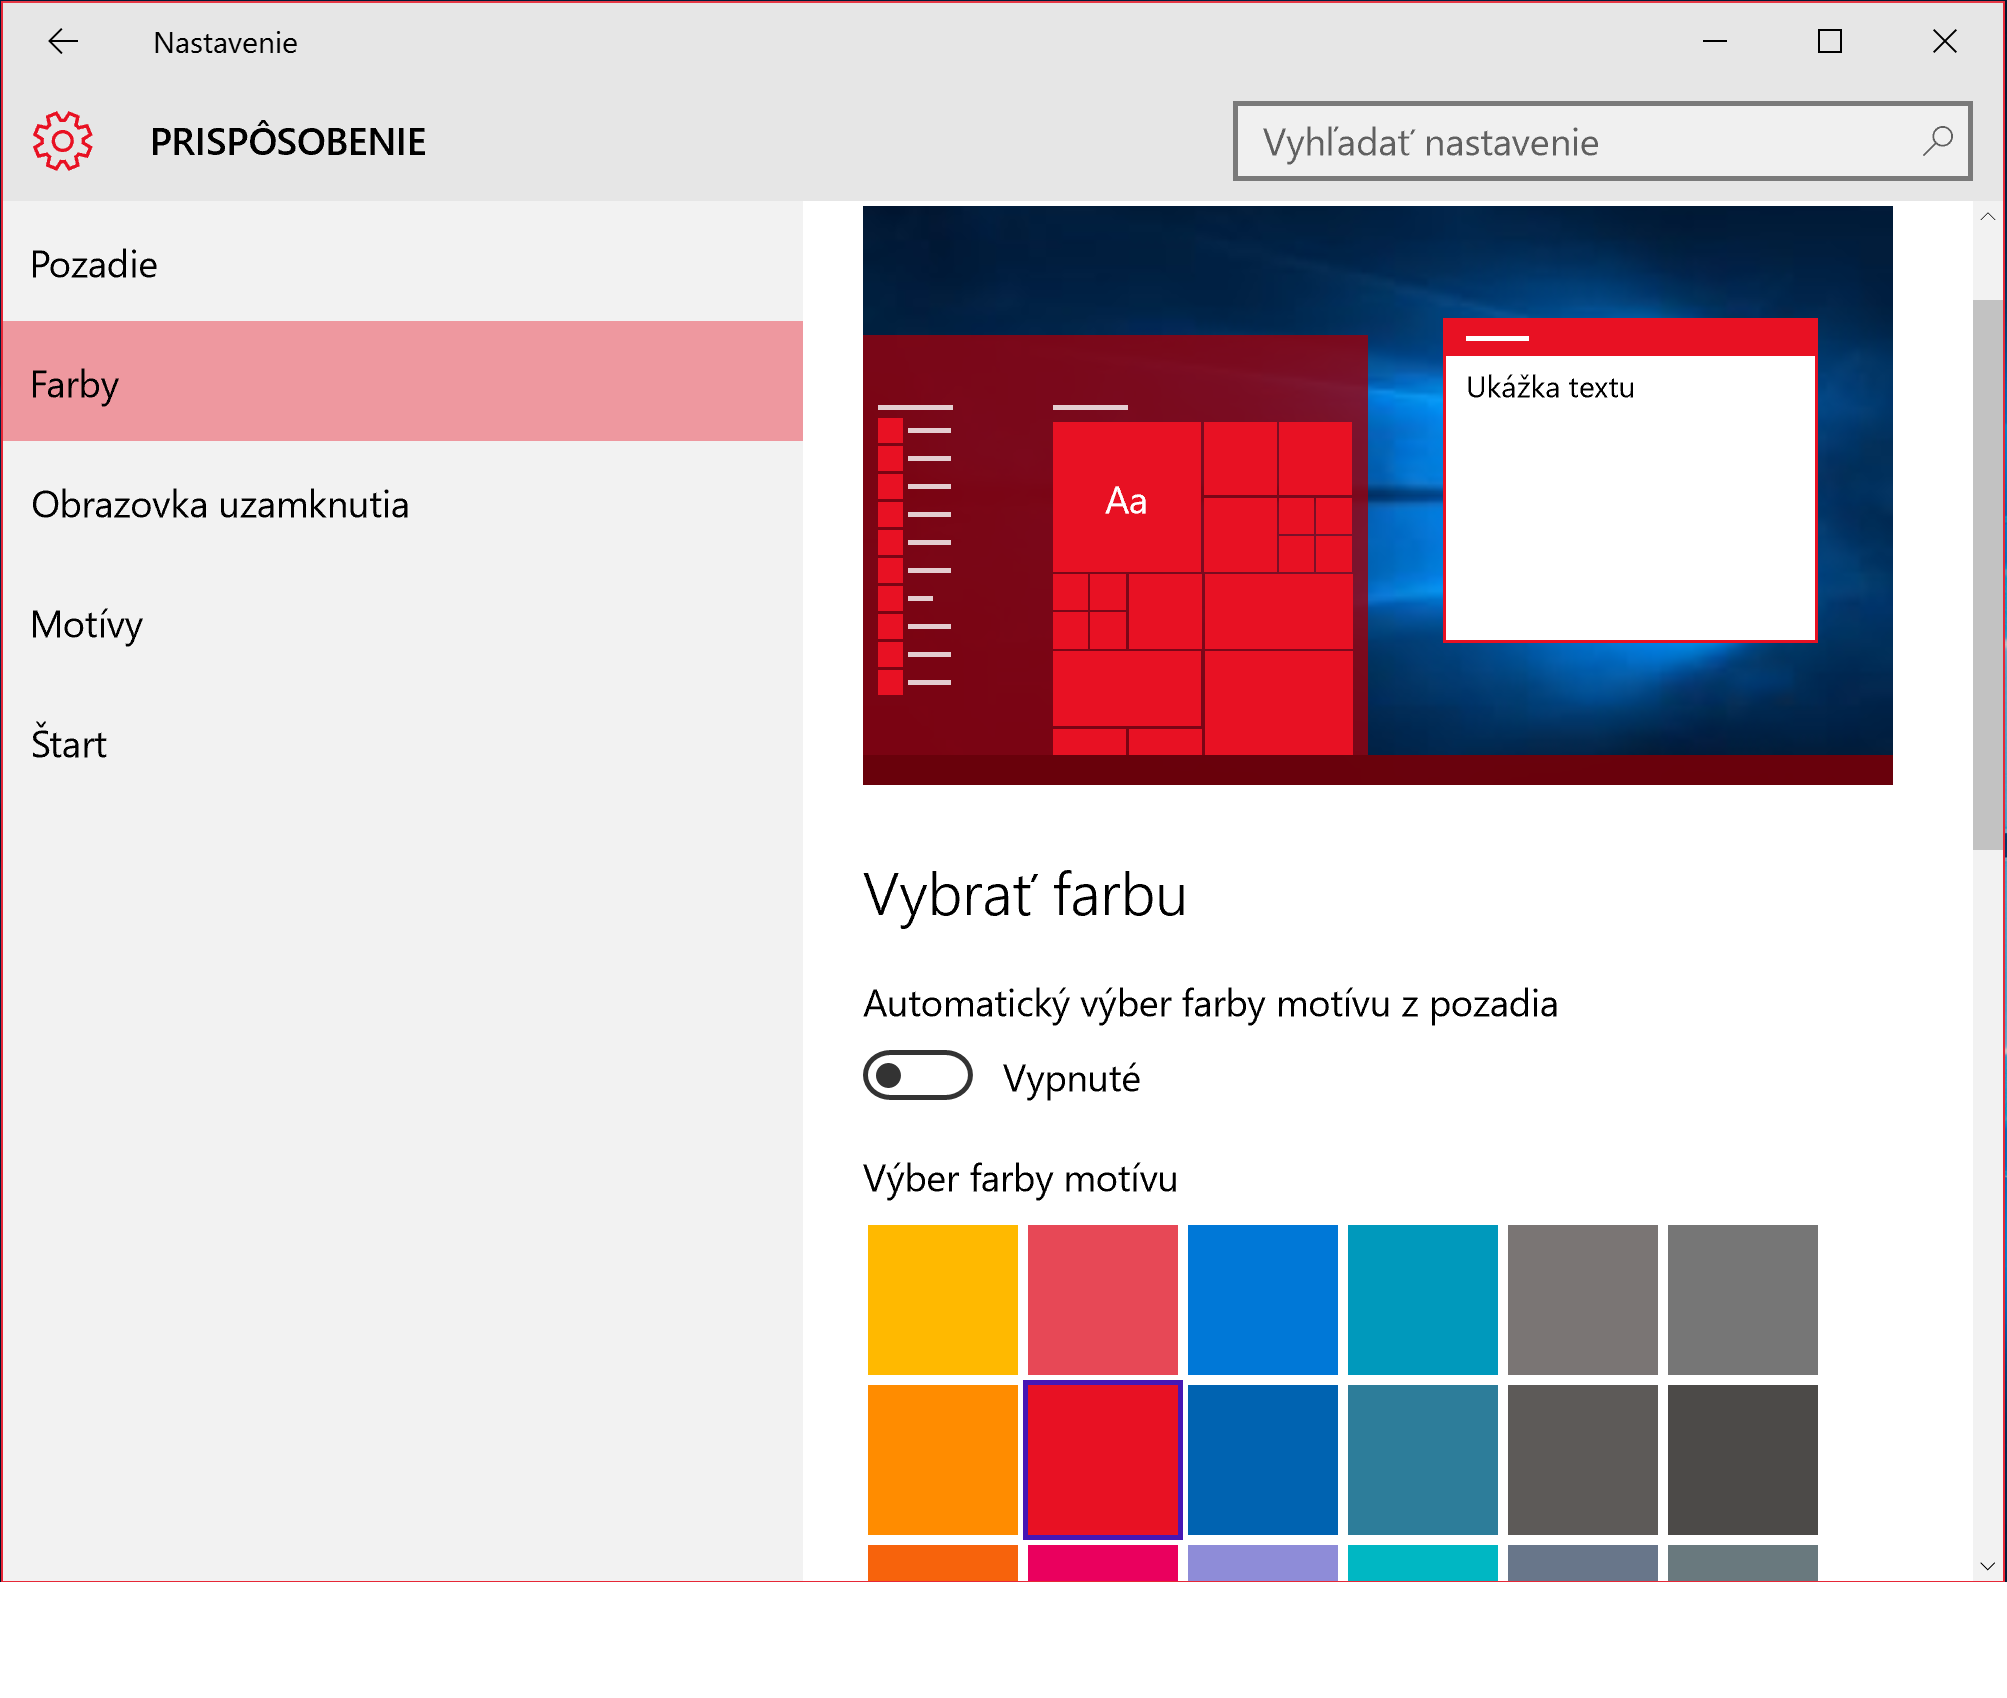2007x1698 pixels.
Task: Maximize the Nastavenie window
Action: click(1830, 42)
